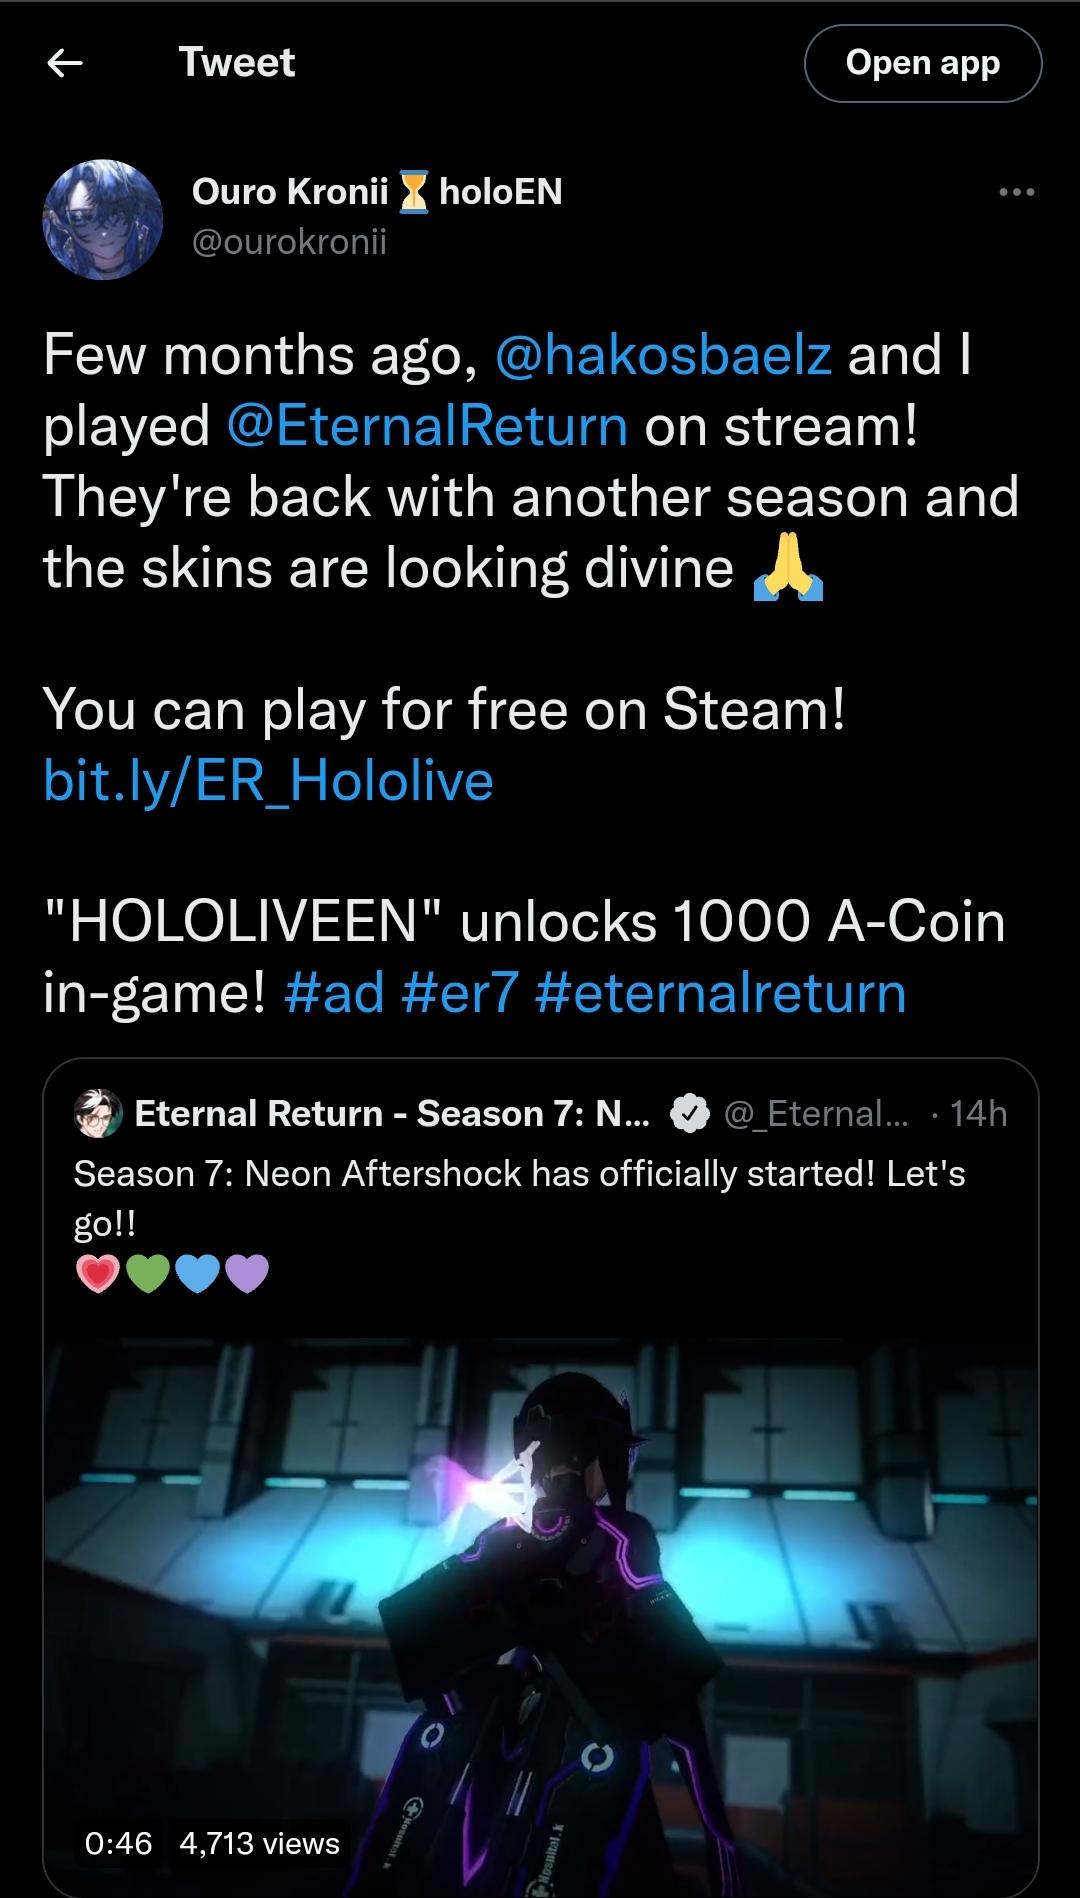This screenshot has width=1080, height=1898.
Task: Open the three-dot more options menu
Action: point(1017,192)
